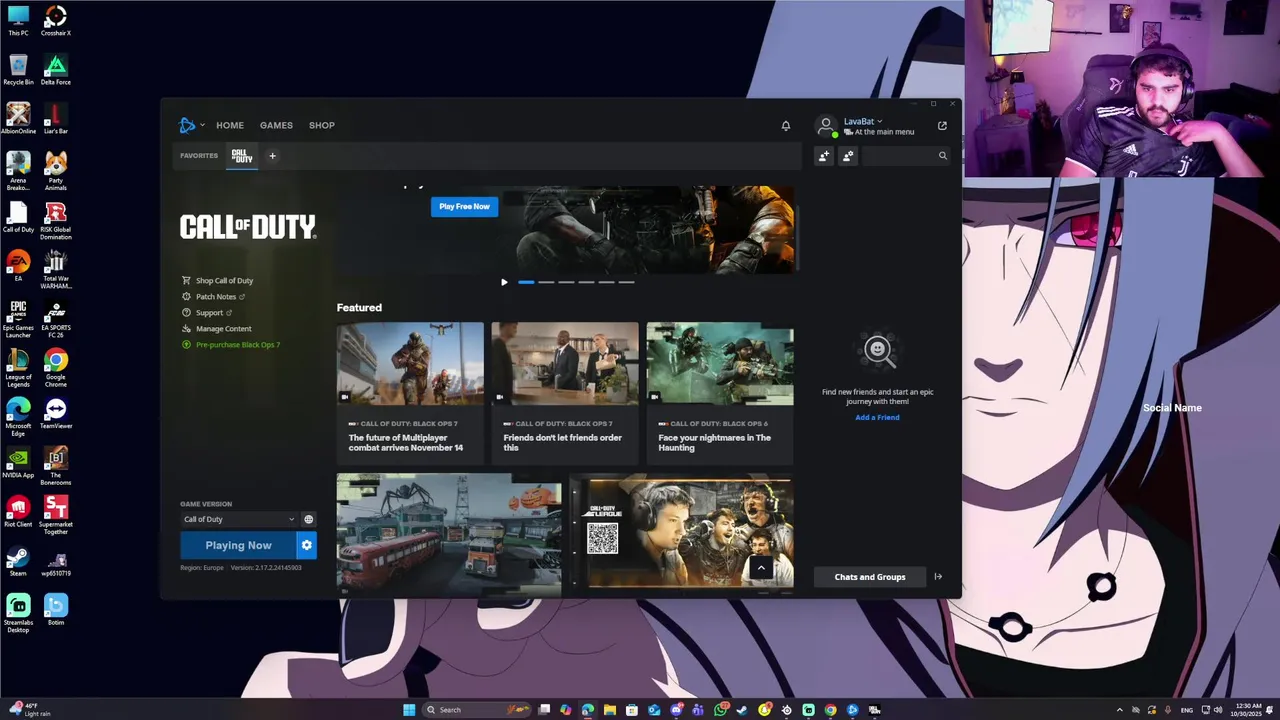Open game options gear beside Playing Now
Viewport: 1280px width, 720px height.
coord(307,545)
